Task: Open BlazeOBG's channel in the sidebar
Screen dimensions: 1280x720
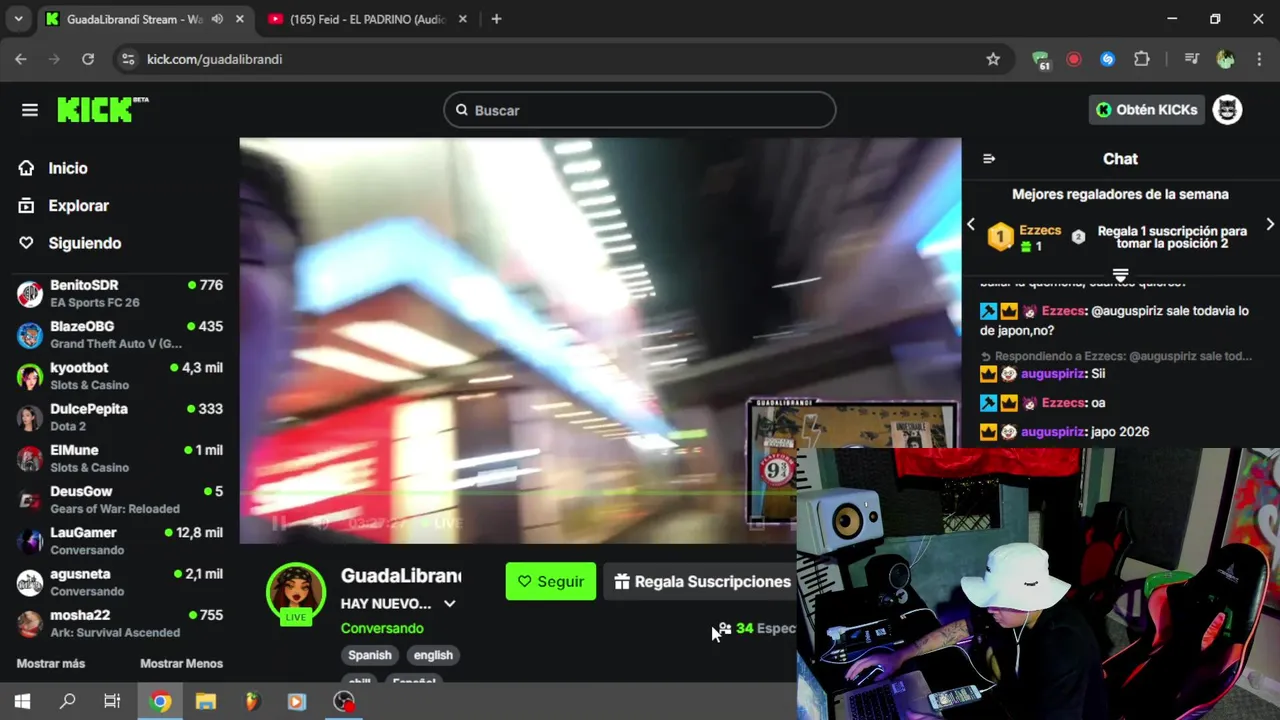Action: pyautogui.click(x=120, y=334)
